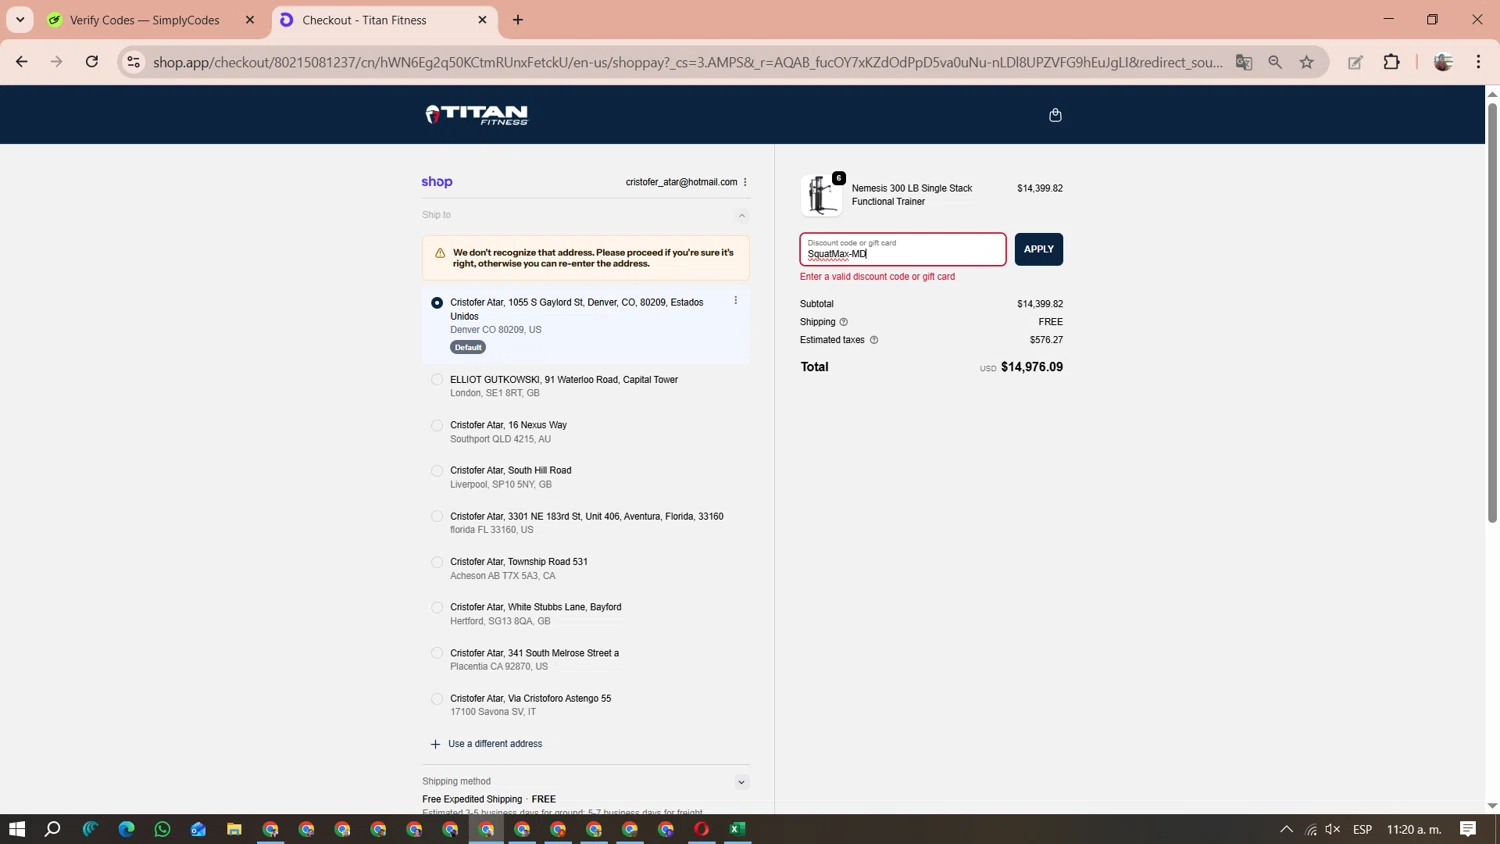1500x844 pixels.
Task: Show the Estimated taxes info icon
Action: [x=874, y=340]
